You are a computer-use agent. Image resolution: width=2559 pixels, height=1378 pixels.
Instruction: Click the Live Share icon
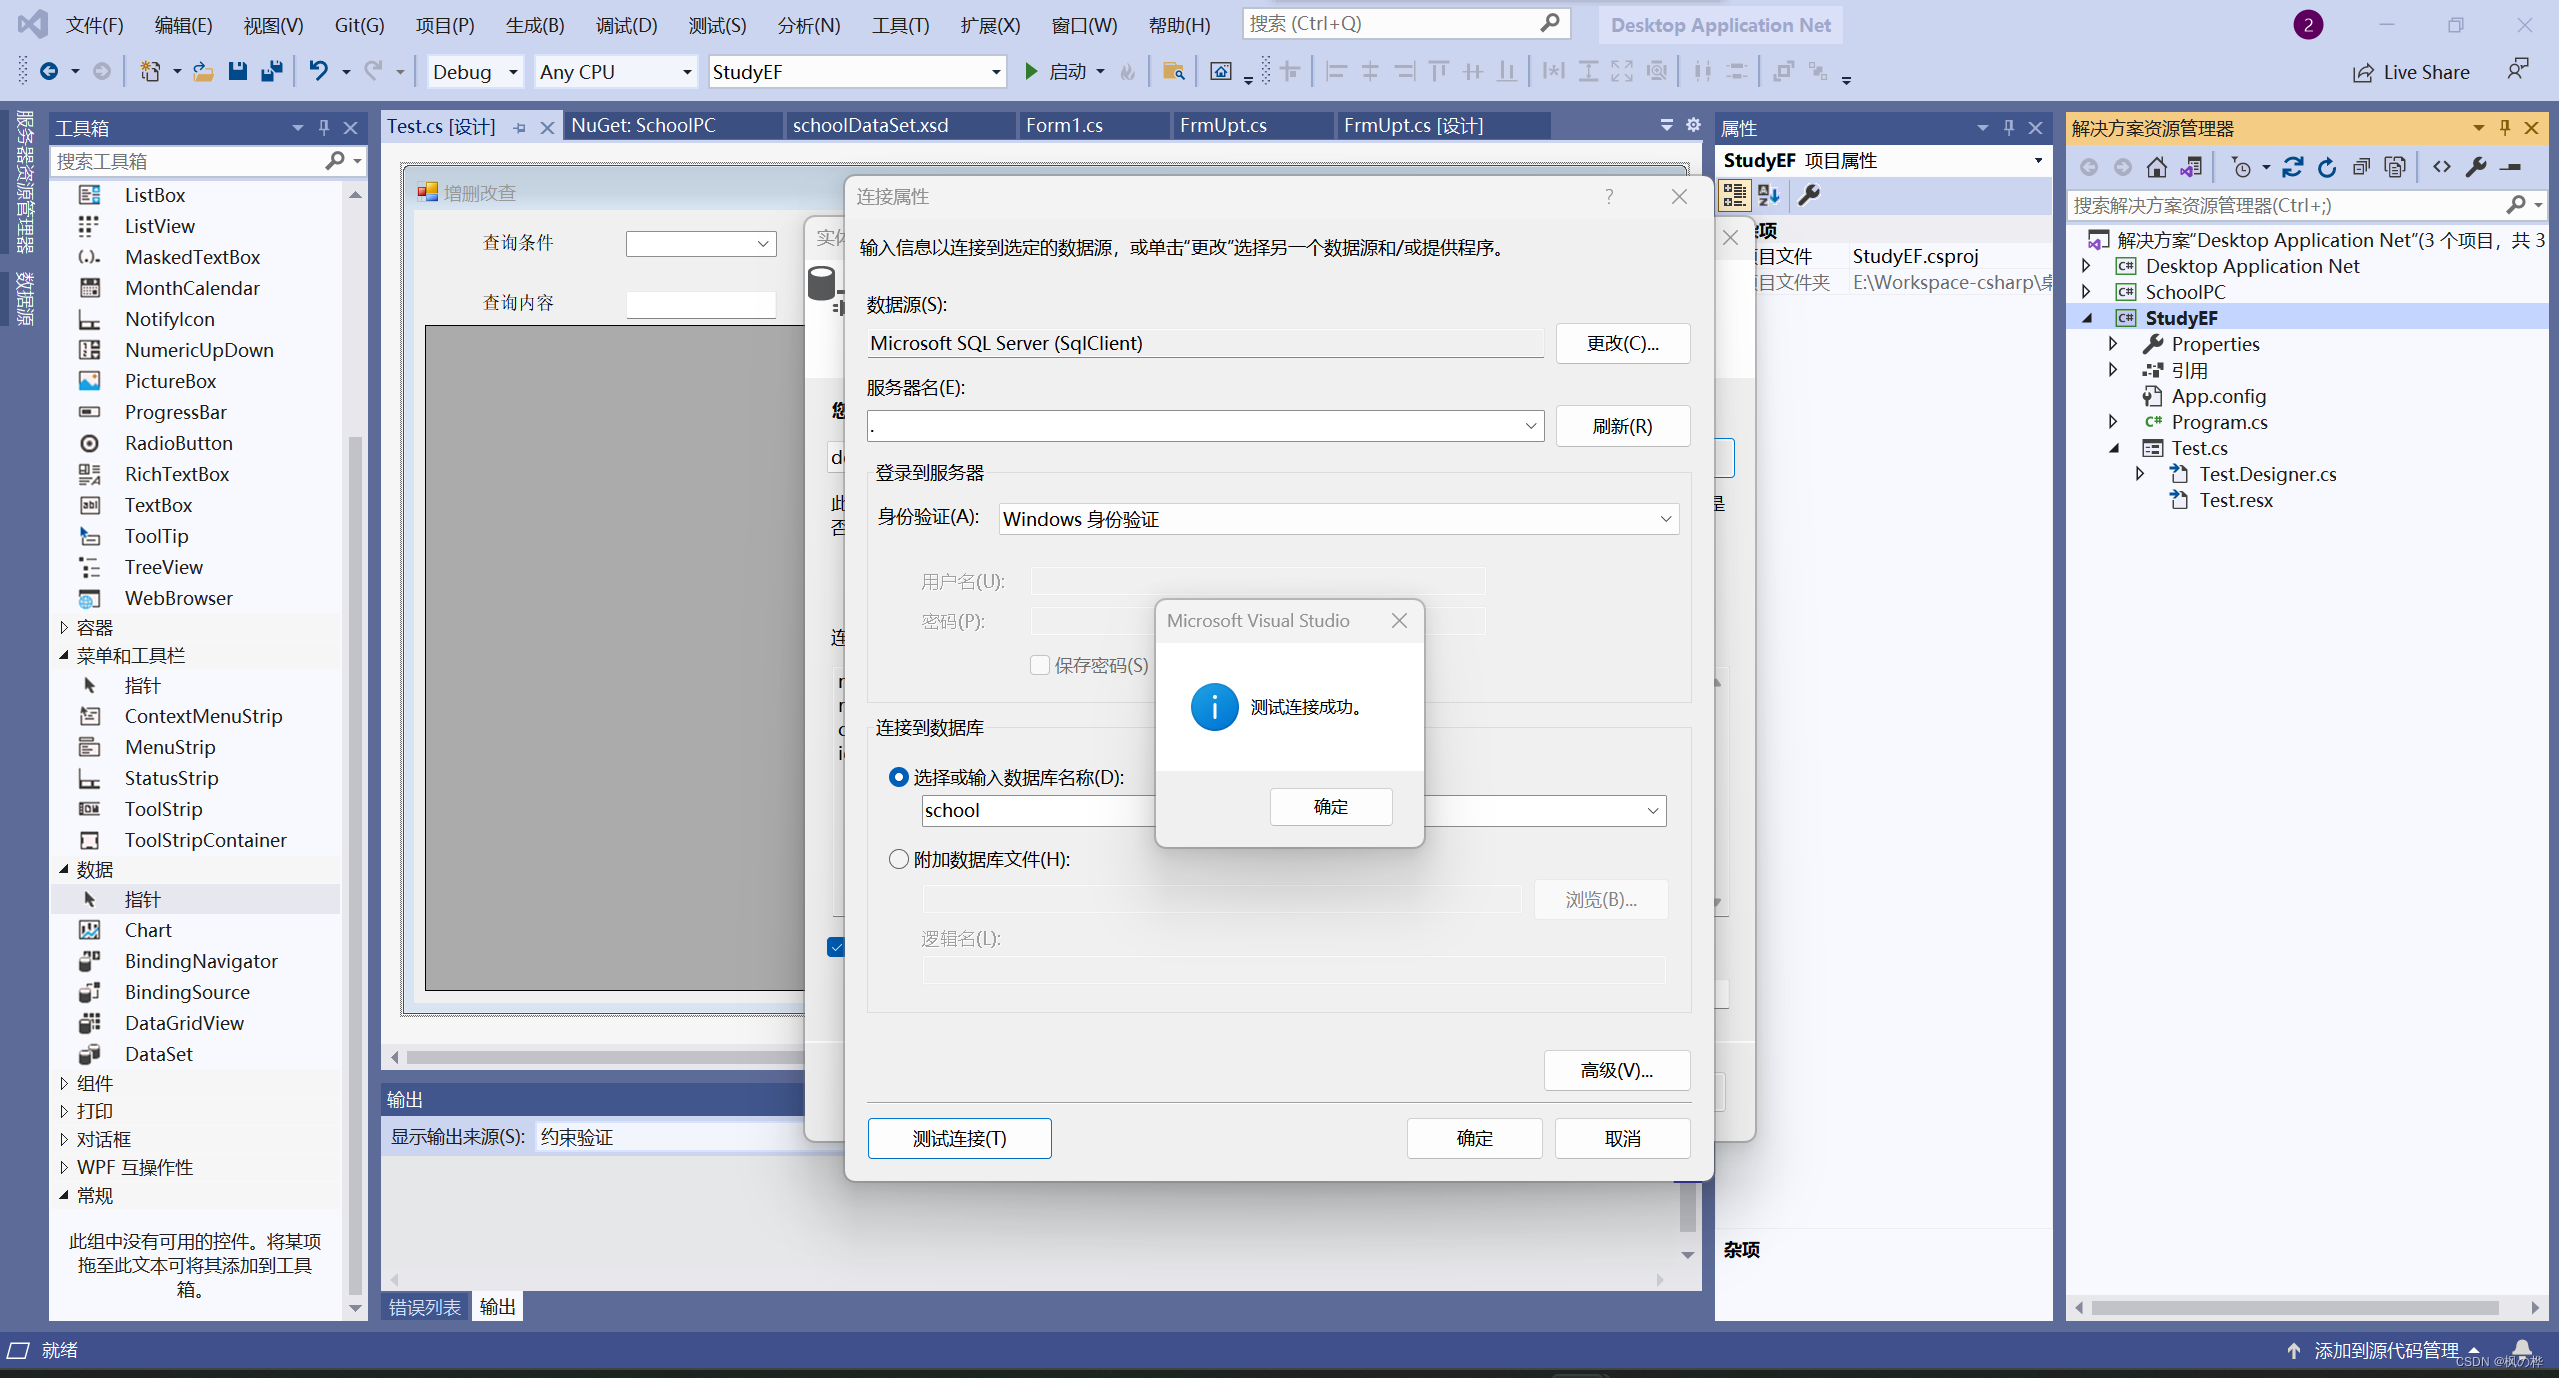[x=2362, y=72]
